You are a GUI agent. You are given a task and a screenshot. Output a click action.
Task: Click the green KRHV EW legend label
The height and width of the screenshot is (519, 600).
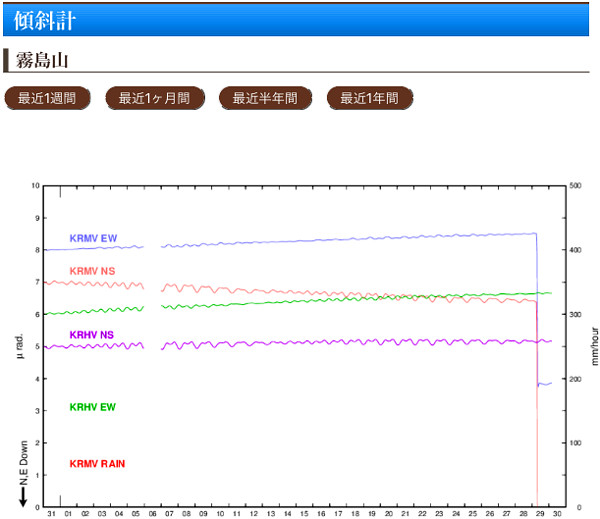(x=92, y=407)
